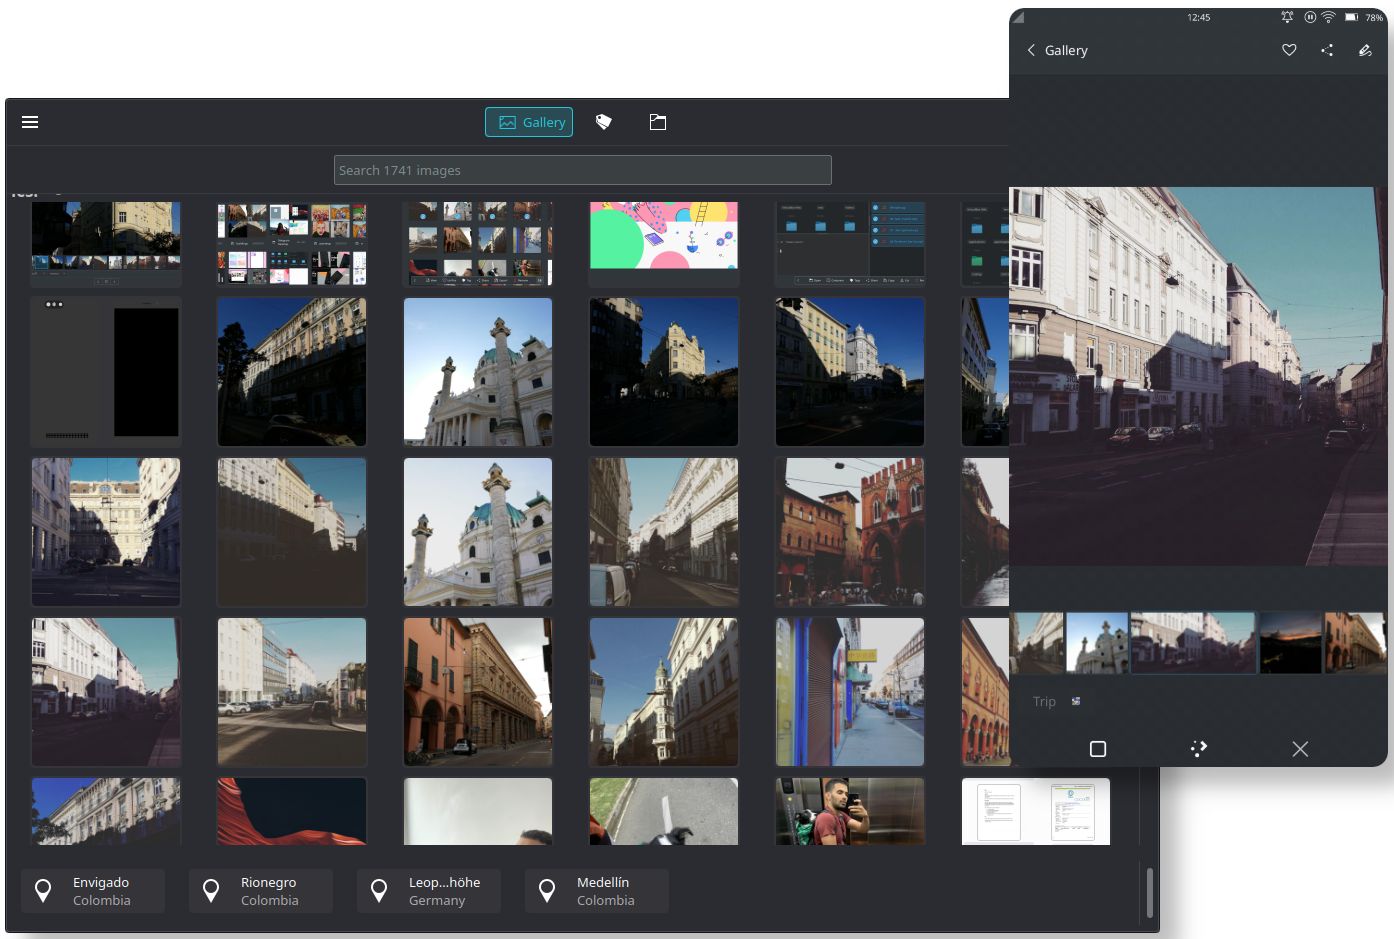Click the notification bell status icon

tap(1287, 17)
